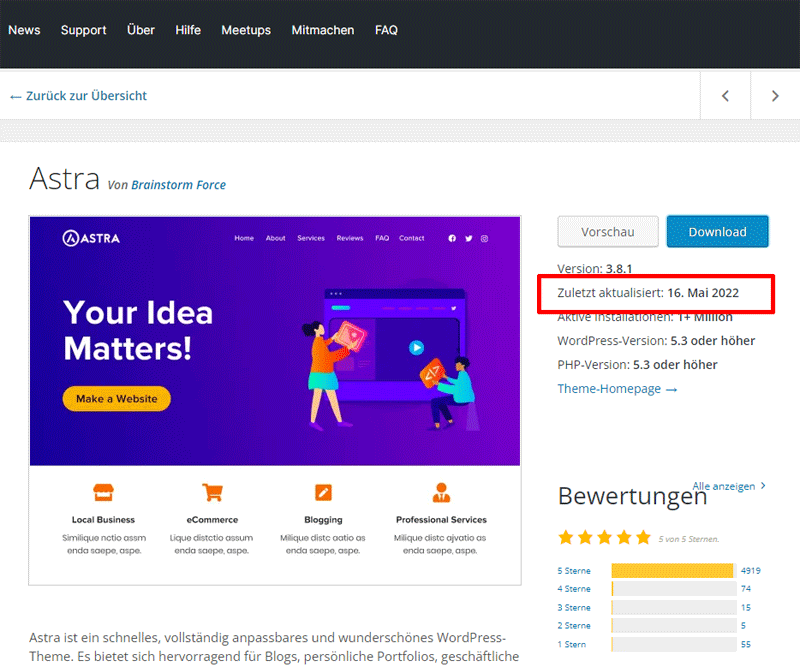Click the Bewertungen heading
The height and width of the screenshot is (667, 800).
pyautogui.click(x=633, y=497)
